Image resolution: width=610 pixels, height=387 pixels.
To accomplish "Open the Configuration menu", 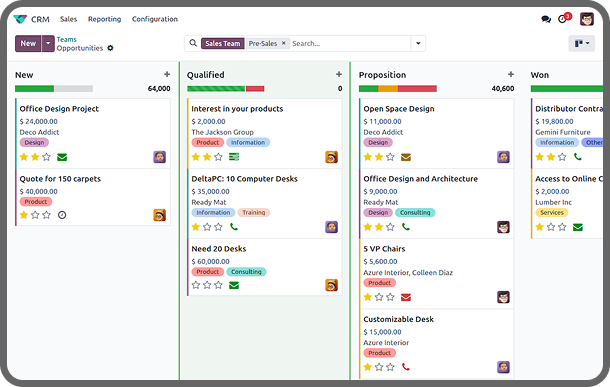I will tap(155, 19).
